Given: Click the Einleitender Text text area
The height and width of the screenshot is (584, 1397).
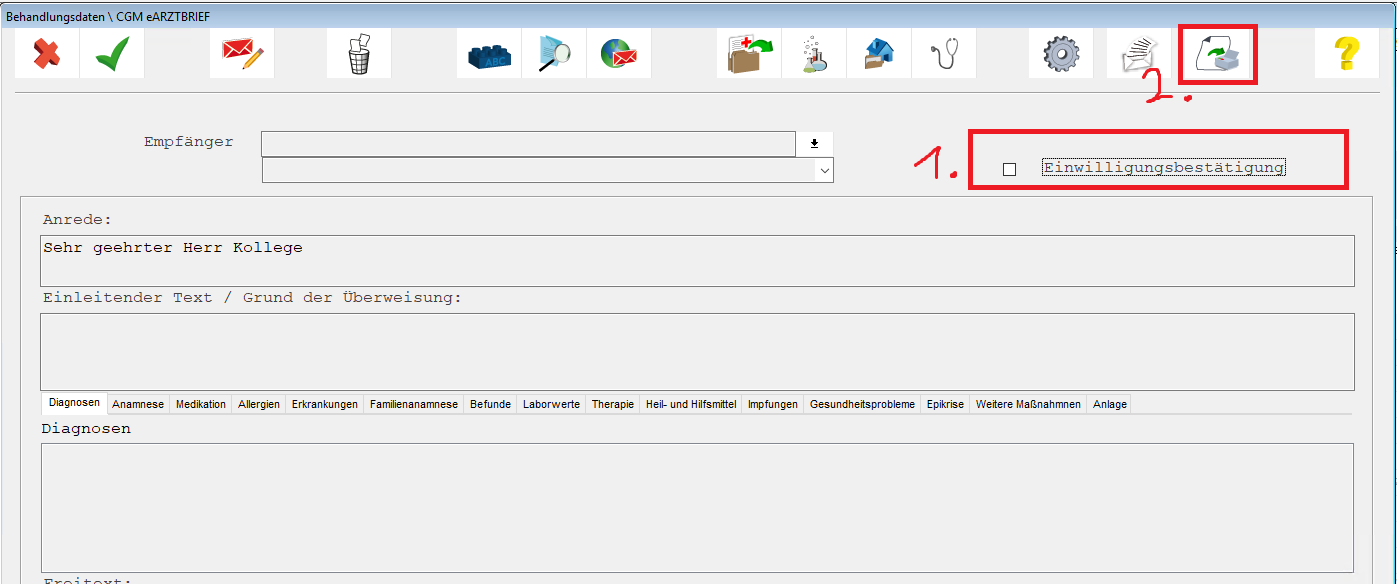Looking at the screenshot, I should pyautogui.click(x=698, y=351).
